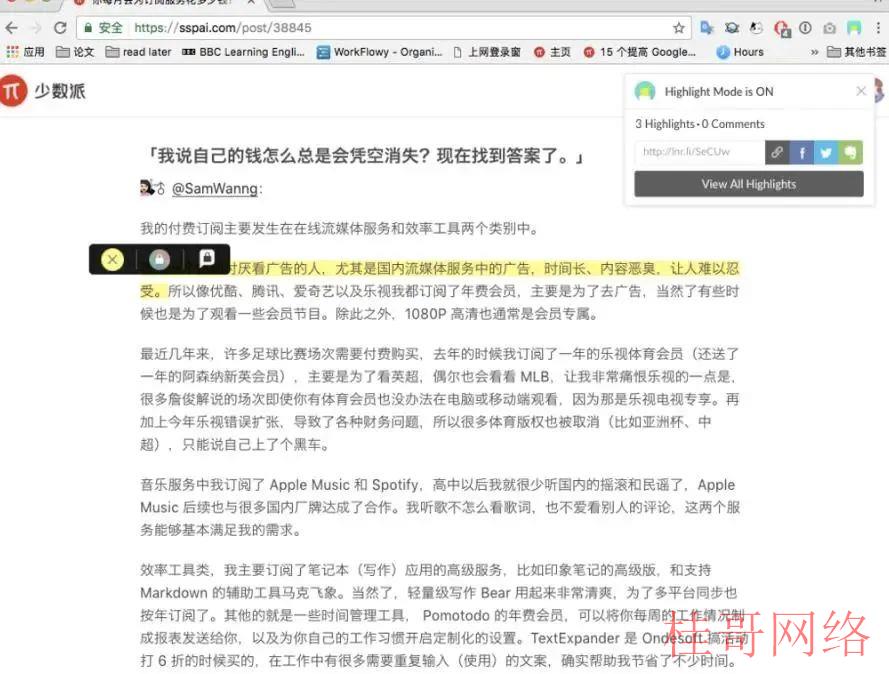The width and height of the screenshot is (889, 674).
Task: Open the 其他书签 folder
Action: [857, 52]
